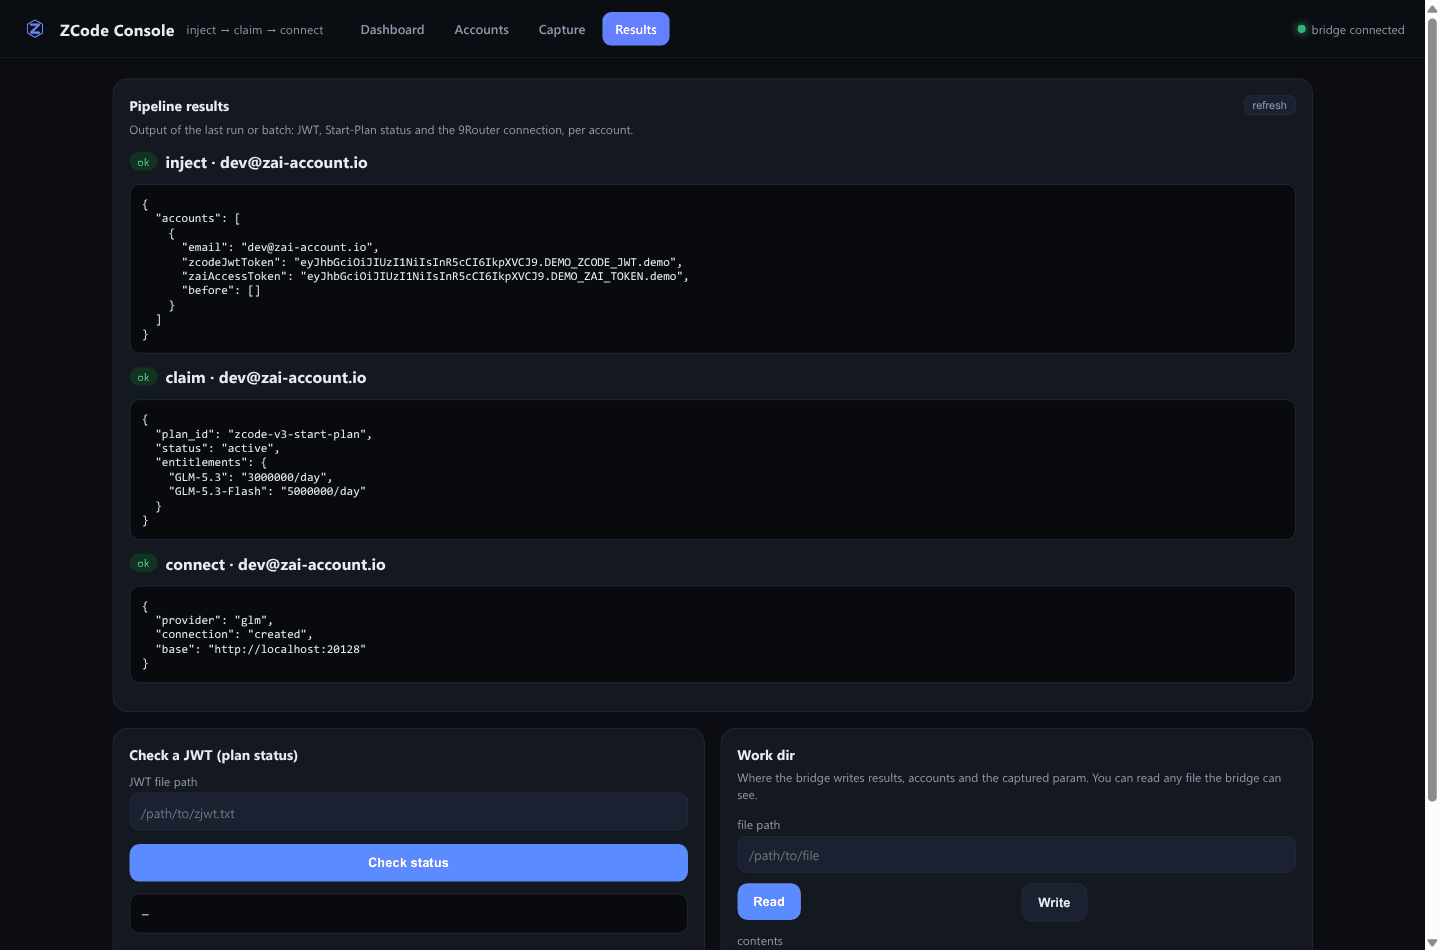Refresh the pipeline results
Screen dimensions: 1440x950
click(1269, 105)
